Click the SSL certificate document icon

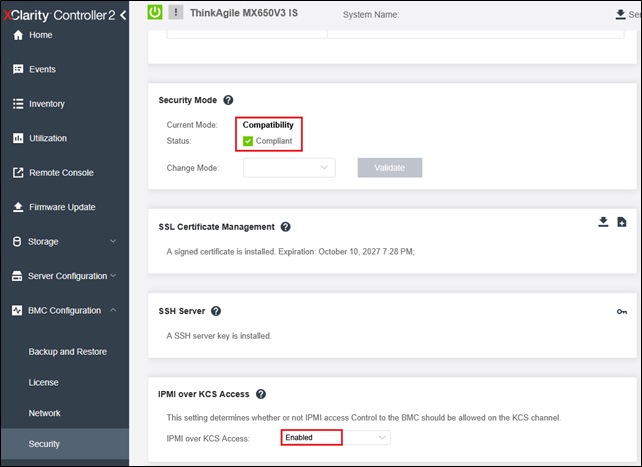pyautogui.click(x=622, y=222)
